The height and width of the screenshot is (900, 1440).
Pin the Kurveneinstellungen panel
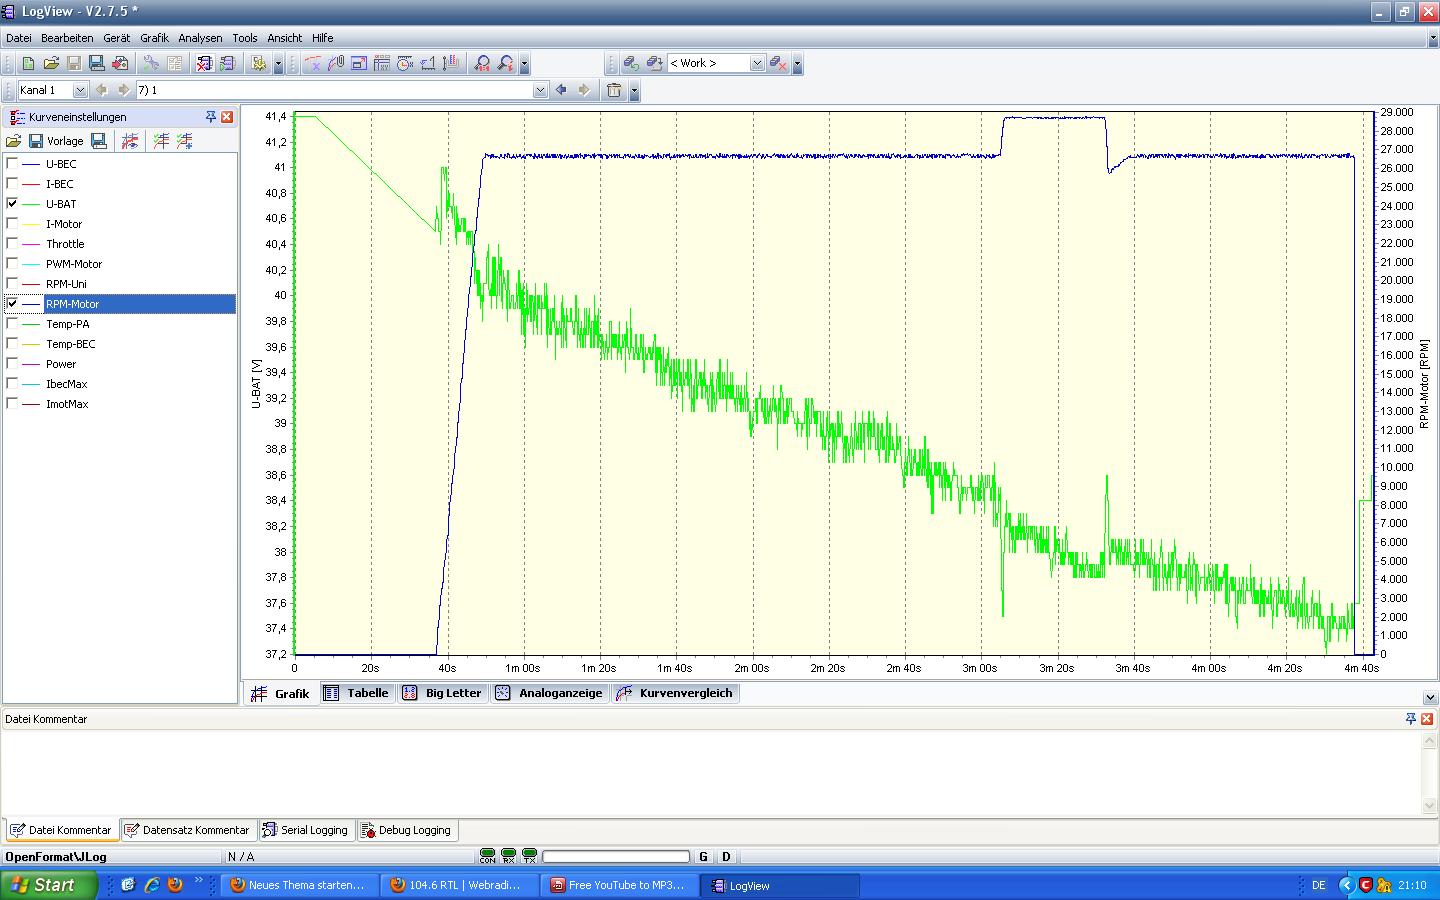pyautogui.click(x=210, y=117)
